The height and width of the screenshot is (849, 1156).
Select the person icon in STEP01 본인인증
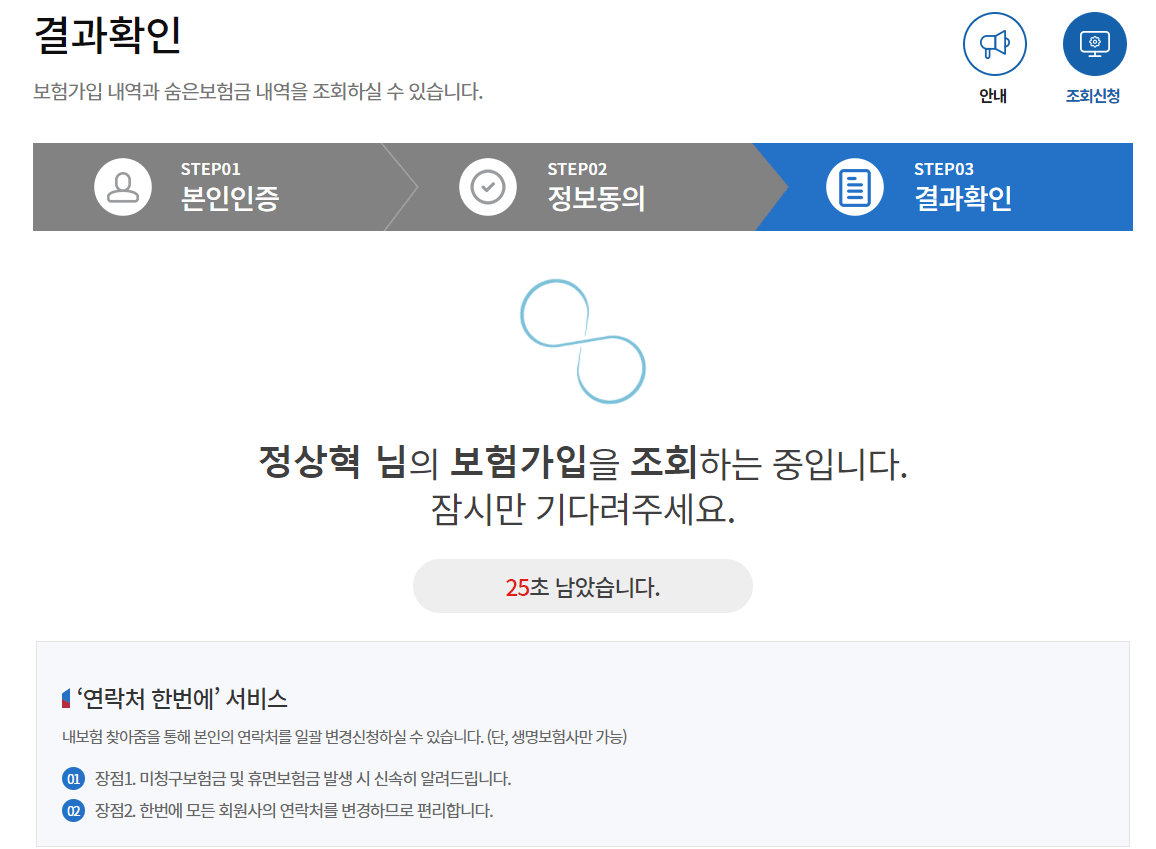pos(122,187)
